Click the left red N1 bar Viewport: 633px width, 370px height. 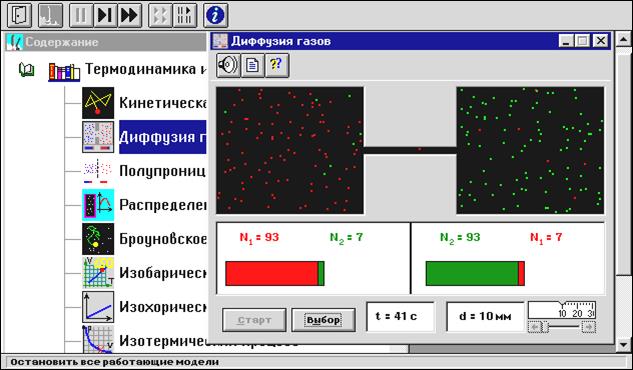pyautogui.click(x=272, y=273)
